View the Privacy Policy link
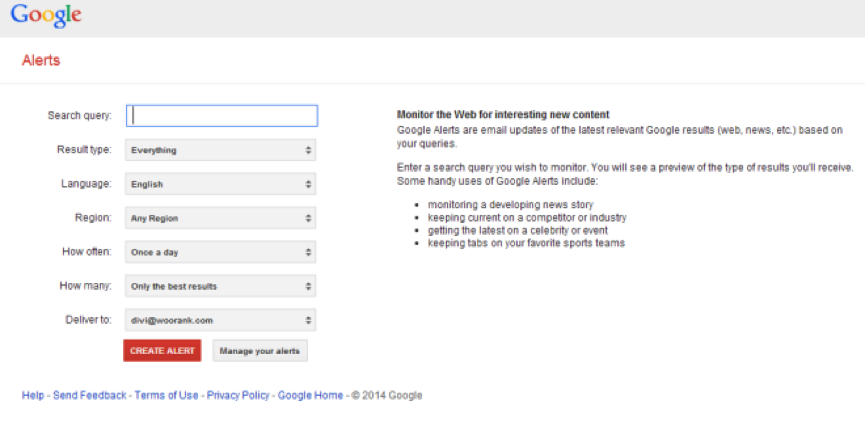 pyautogui.click(x=238, y=396)
